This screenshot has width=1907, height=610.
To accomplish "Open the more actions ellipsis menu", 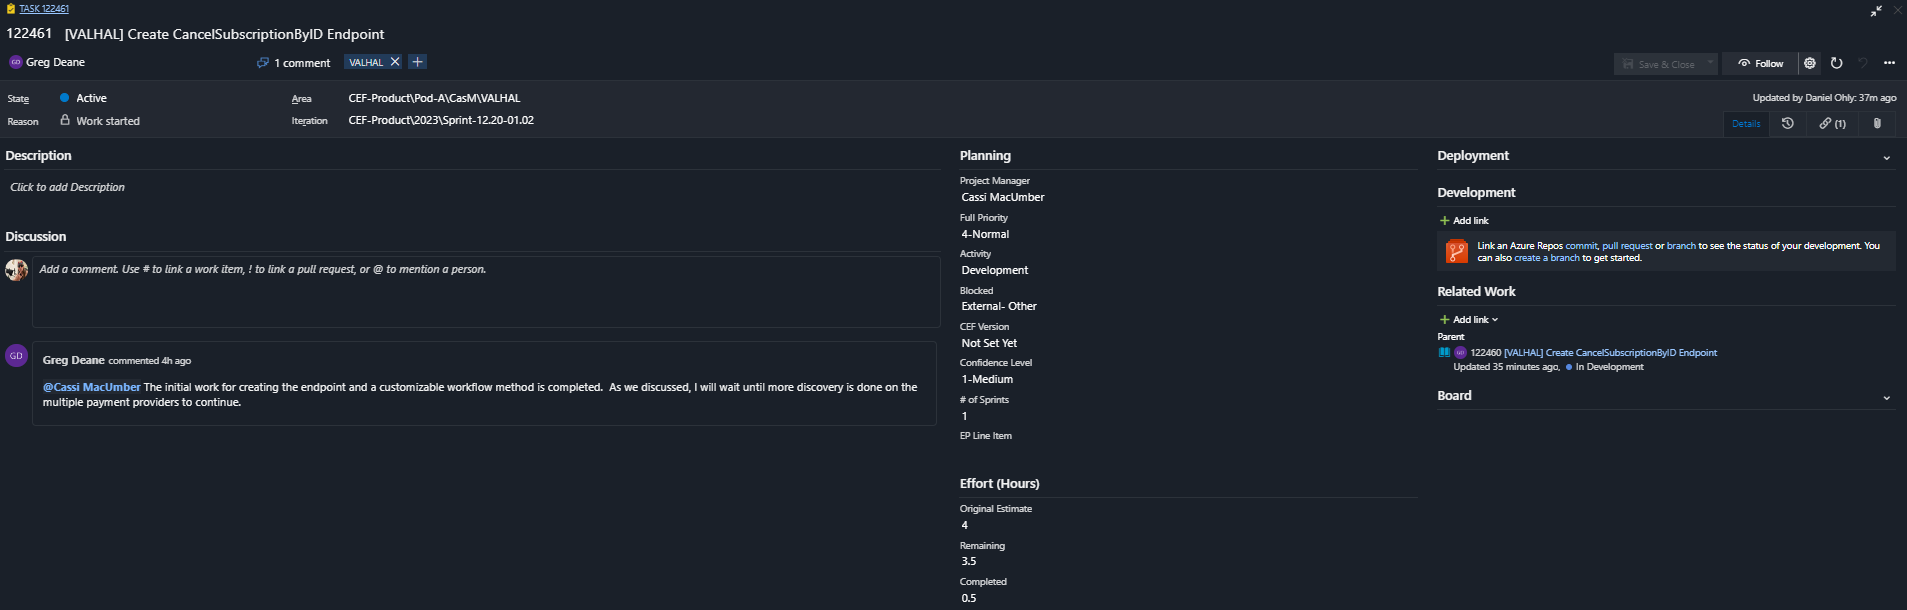I will pyautogui.click(x=1889, y=63).
